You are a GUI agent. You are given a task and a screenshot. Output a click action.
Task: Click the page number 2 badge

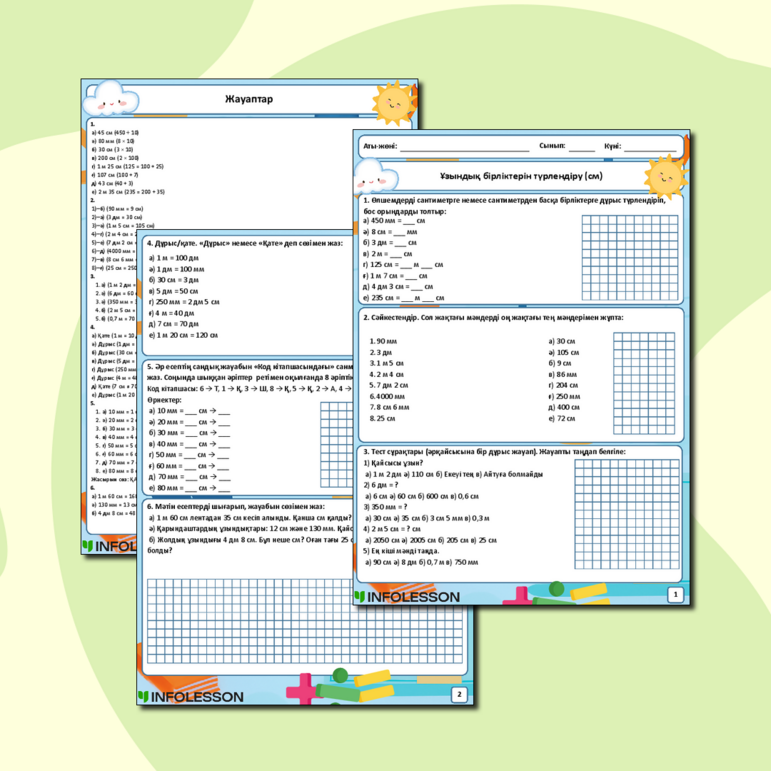point(457,693)
